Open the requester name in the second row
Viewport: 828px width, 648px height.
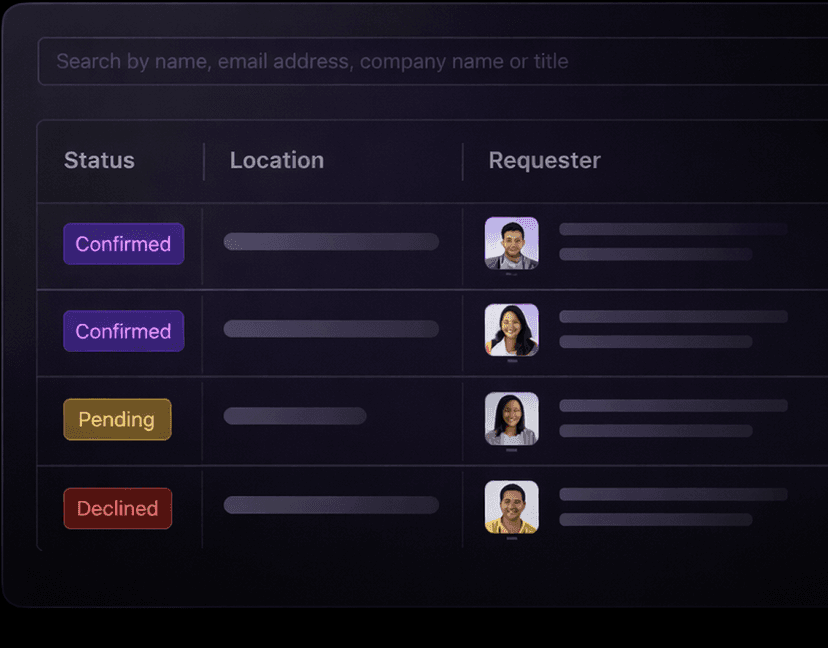point(672,317)
